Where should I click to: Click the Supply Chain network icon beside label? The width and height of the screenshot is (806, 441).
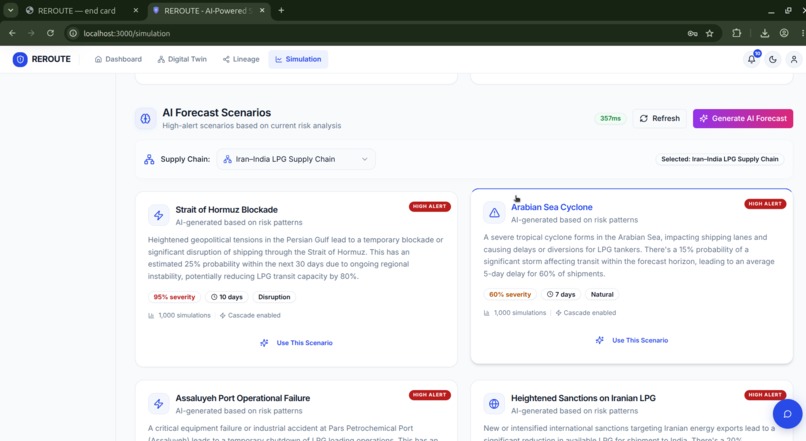tap(149, 159)
